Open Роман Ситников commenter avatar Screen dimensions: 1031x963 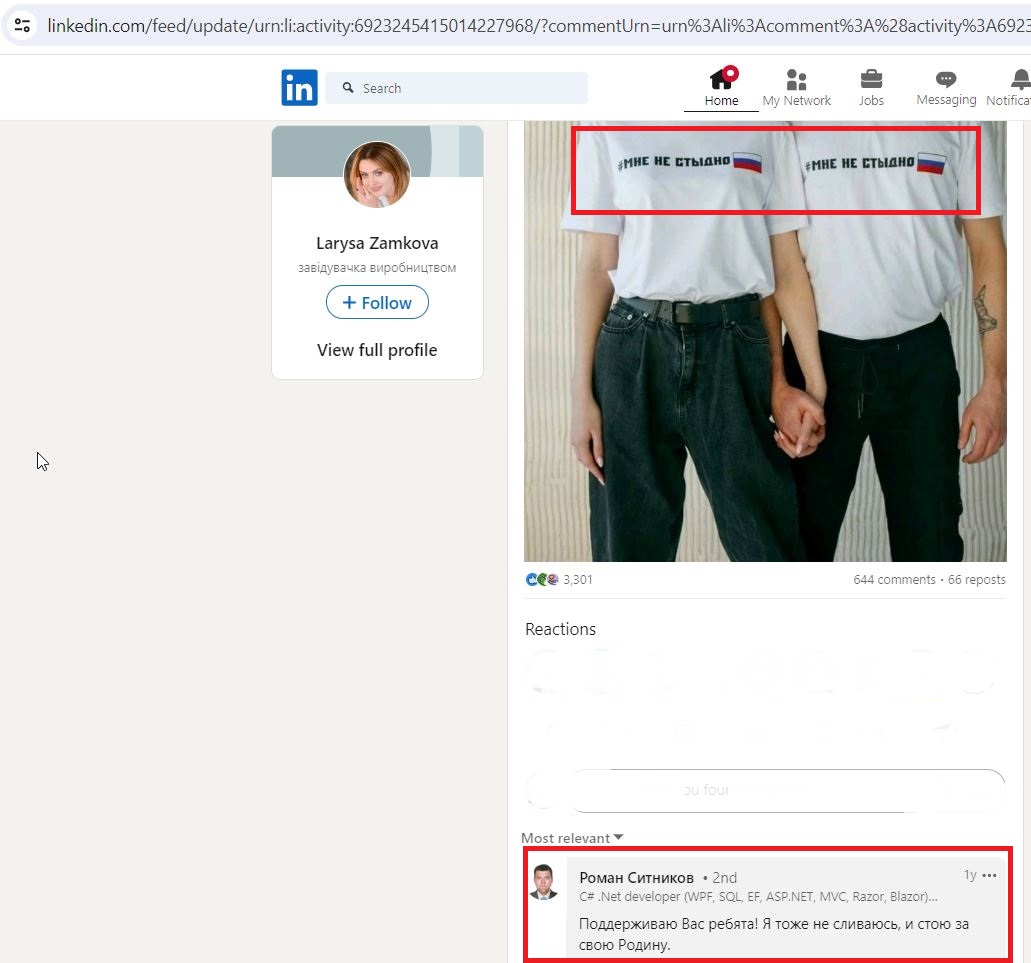point(544,882)
